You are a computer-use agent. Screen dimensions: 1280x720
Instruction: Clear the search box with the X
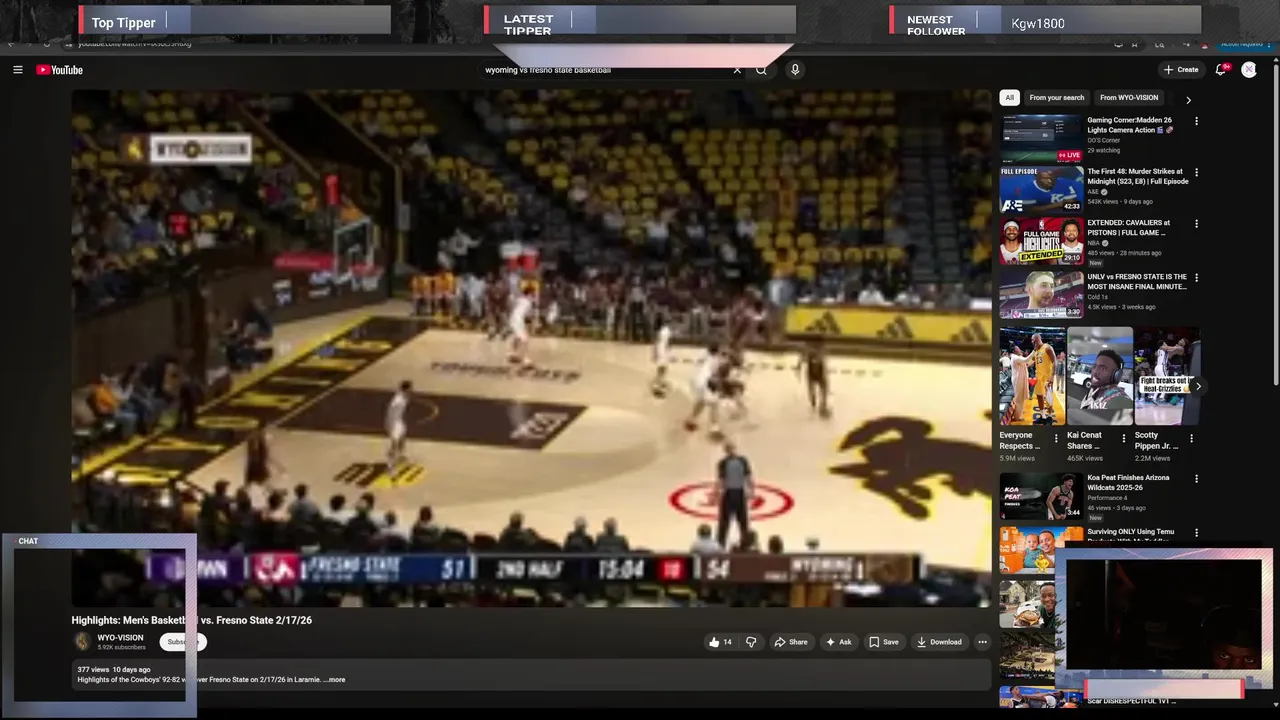pyautogui.click(x=737, y=70)
